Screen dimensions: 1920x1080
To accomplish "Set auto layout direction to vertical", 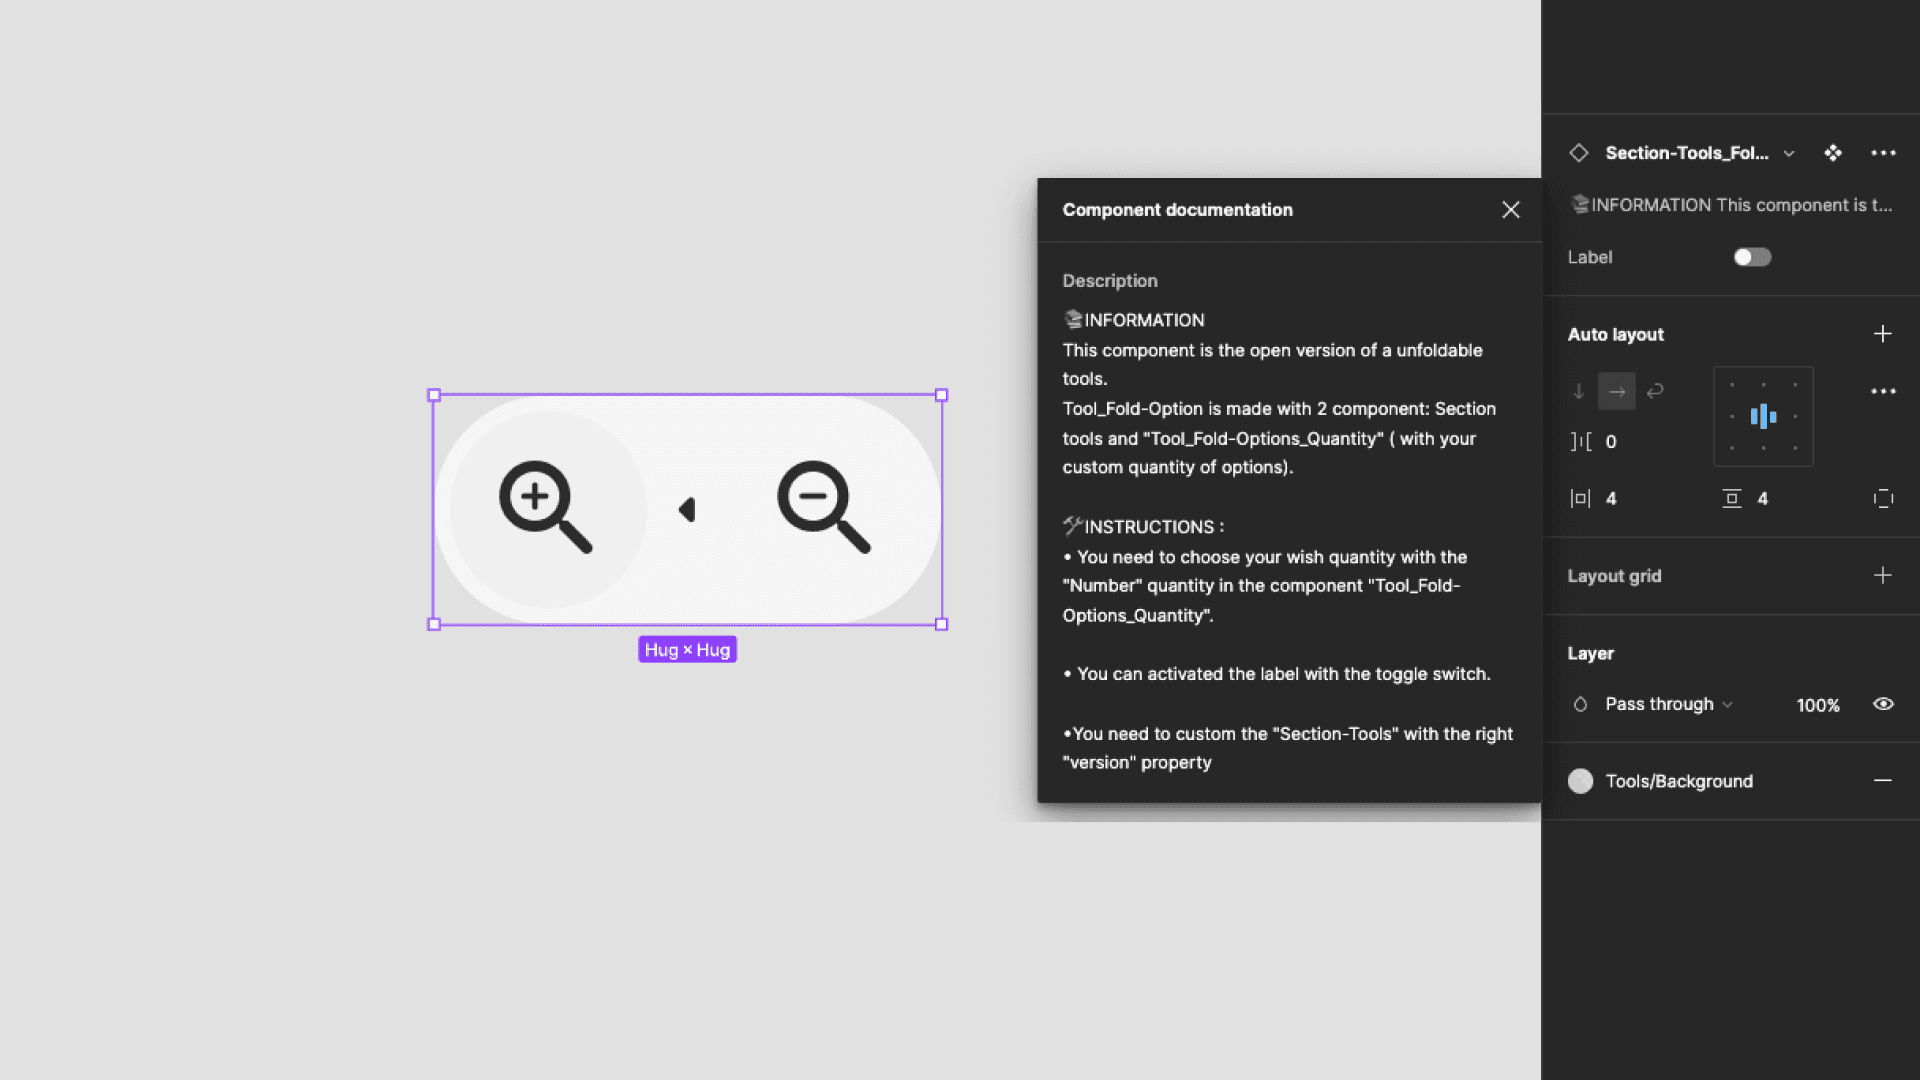I will pyautogui.click(x=1579, y=391).
